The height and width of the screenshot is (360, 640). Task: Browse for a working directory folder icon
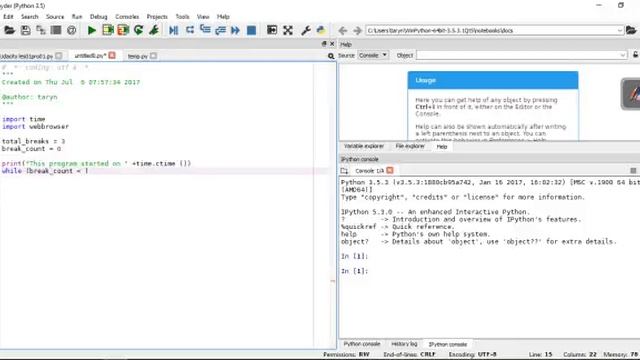tap(631, 30)
